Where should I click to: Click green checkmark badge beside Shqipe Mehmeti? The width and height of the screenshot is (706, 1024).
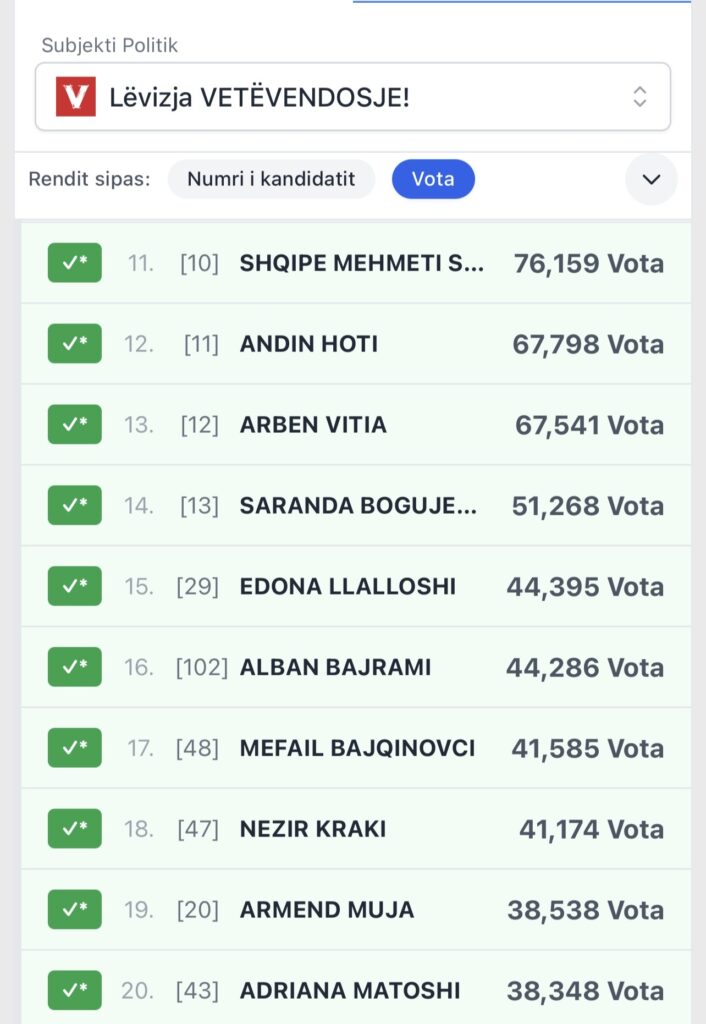click(75, 263)
